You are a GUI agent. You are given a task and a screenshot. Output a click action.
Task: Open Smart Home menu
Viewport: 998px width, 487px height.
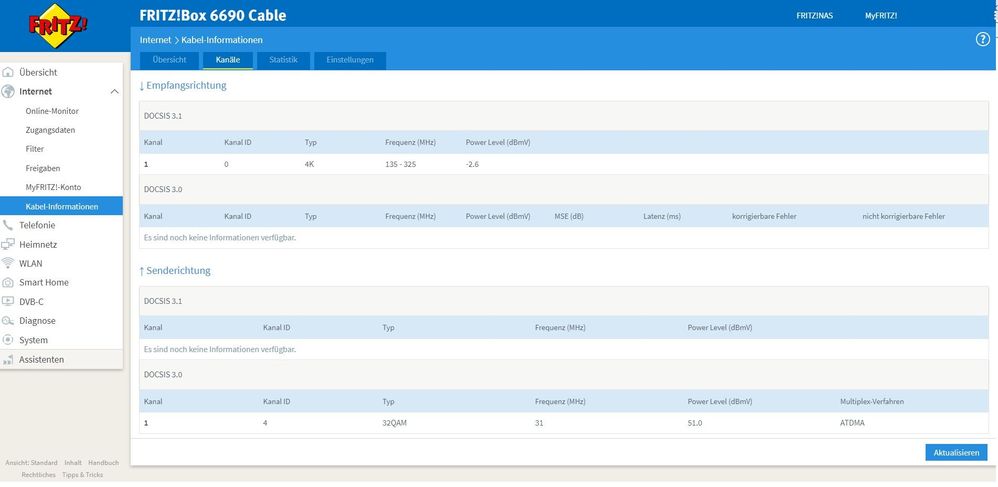[x=44, y=283]
